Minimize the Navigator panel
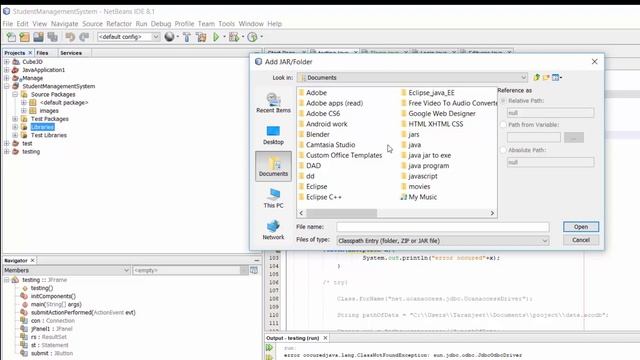This screenshot has width=640, height=360. point(257,260)
